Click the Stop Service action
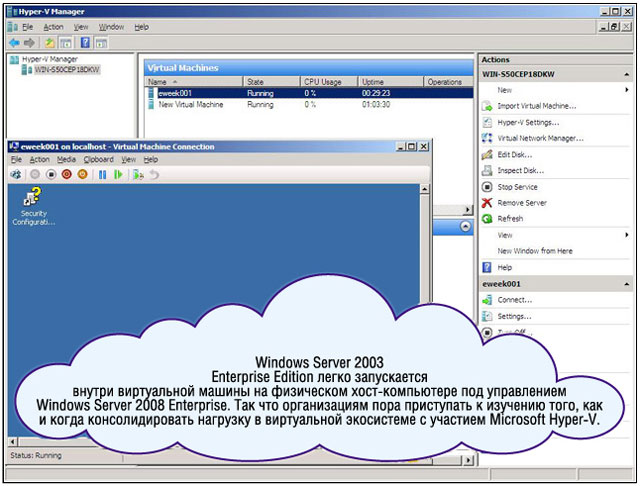 [517, 187]
